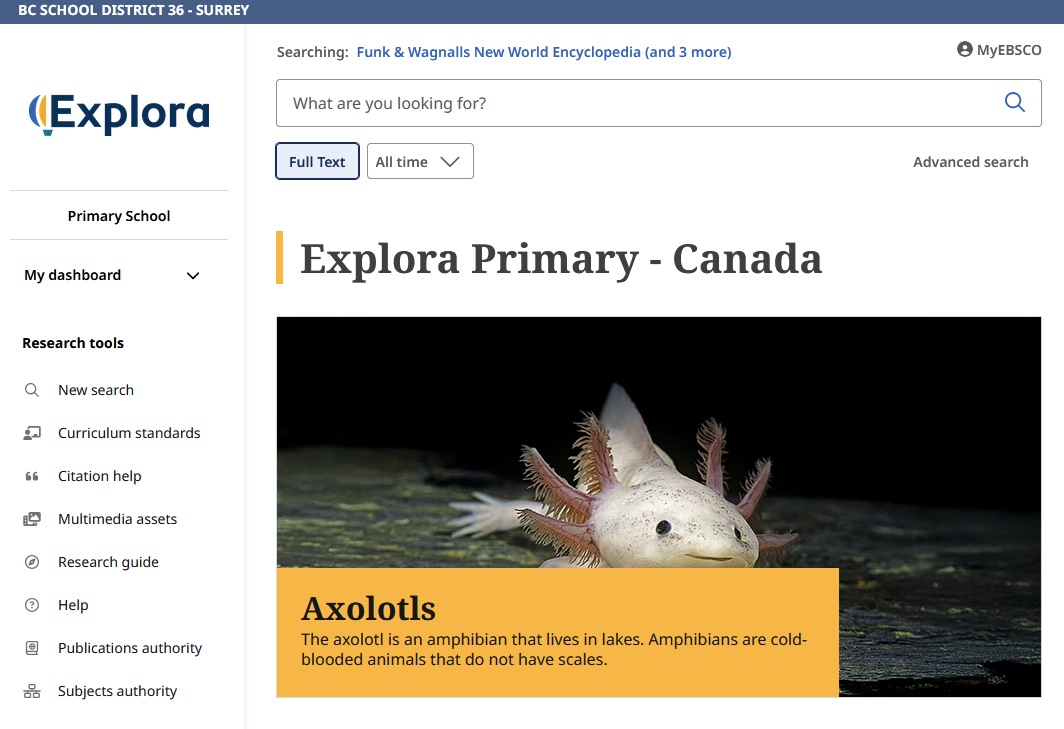
Task: Click the Publications authority icon
Action: click(32, 648)
